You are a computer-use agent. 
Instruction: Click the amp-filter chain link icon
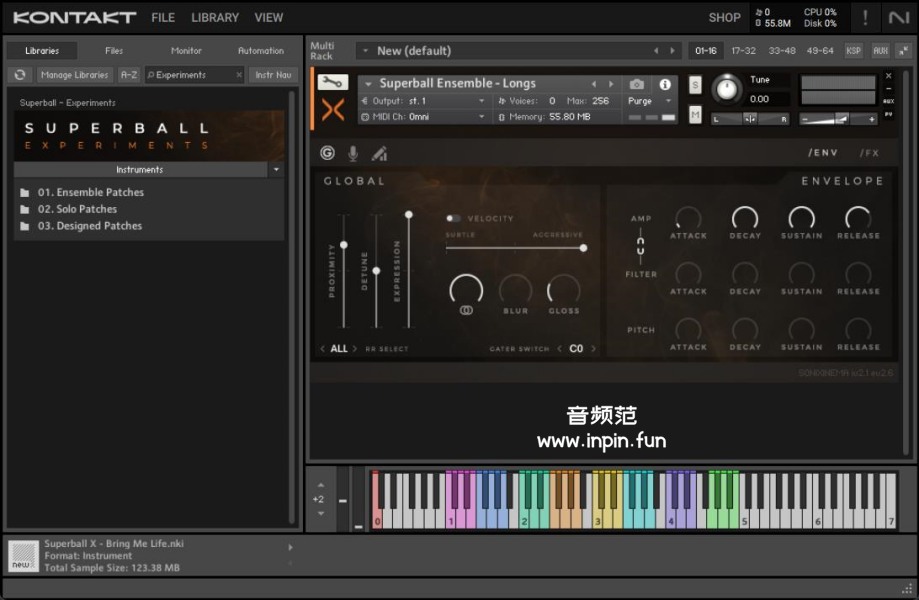tap(641, 246)
